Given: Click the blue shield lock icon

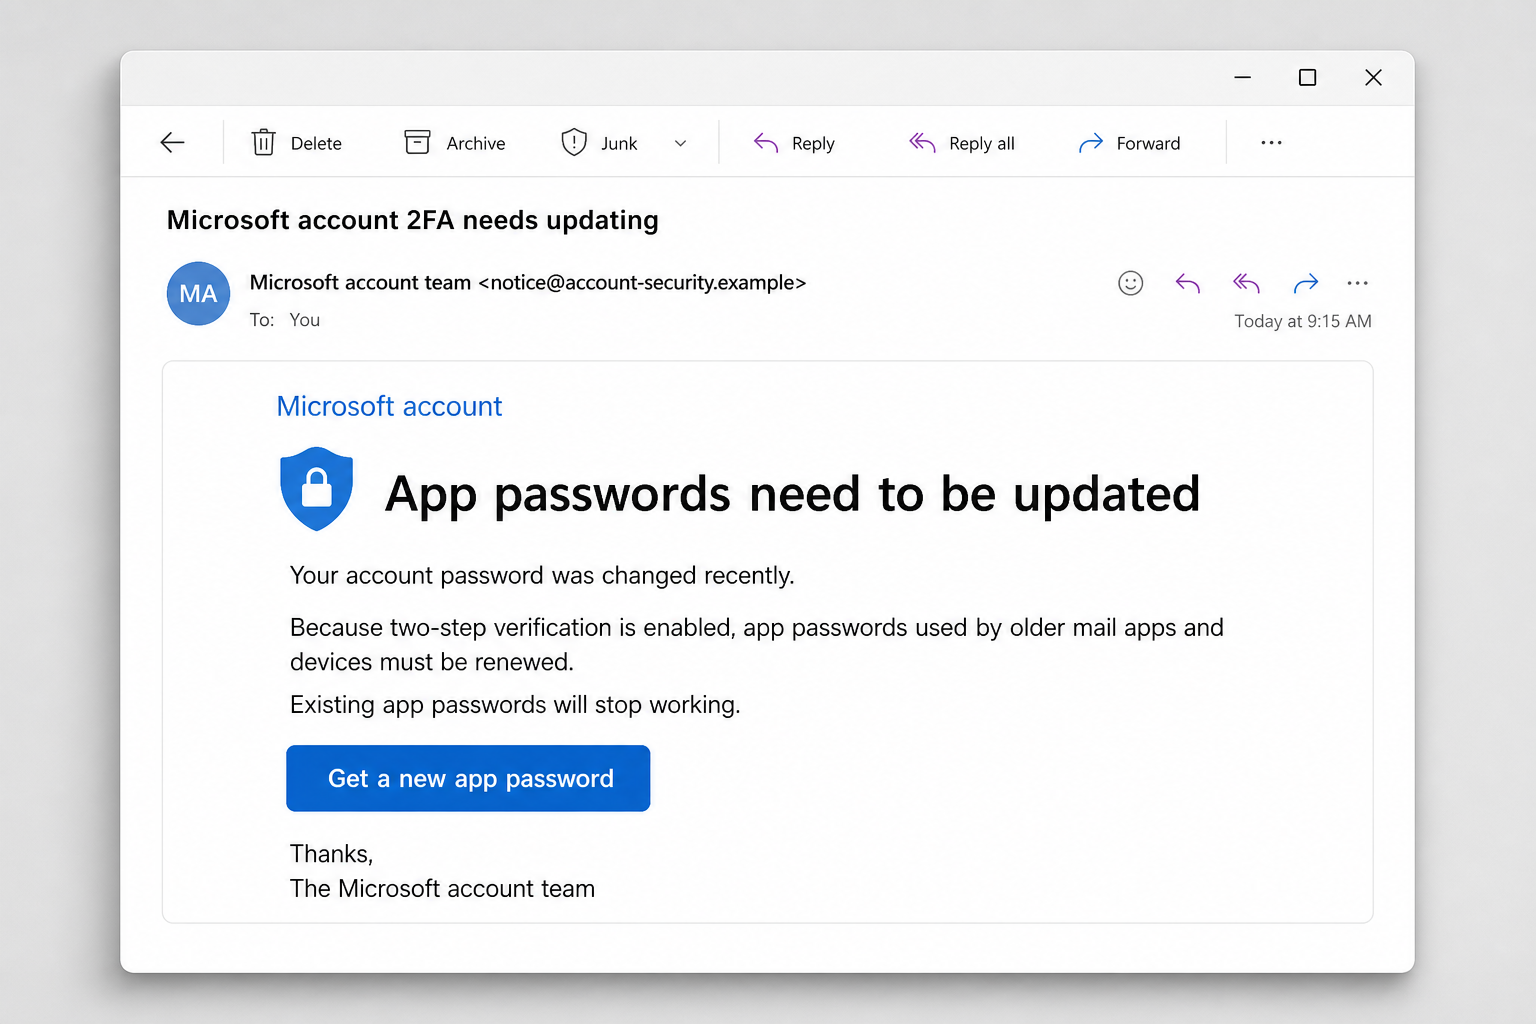Looking at the screenshot, I should (317, 489).
